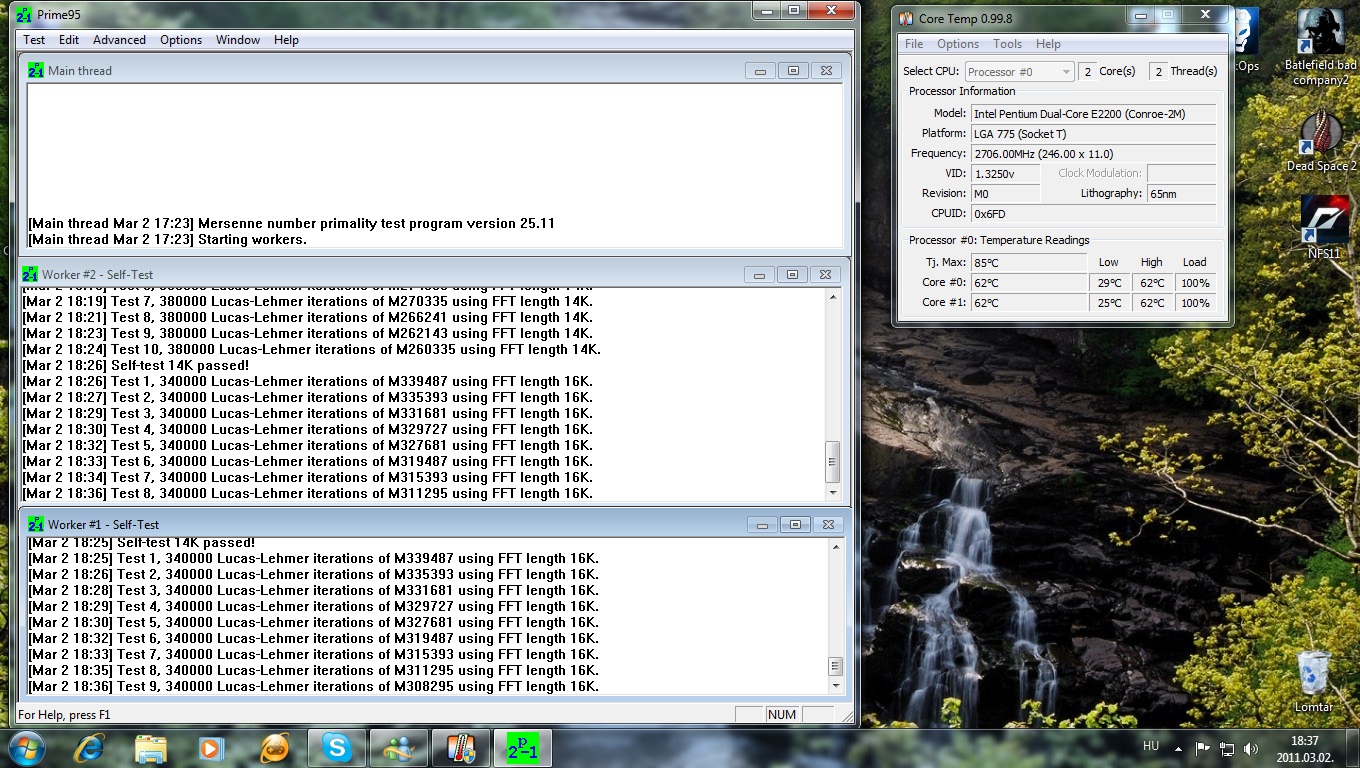Open Core Temp's Help menu
The image size is (1360, 768).
1048,44
